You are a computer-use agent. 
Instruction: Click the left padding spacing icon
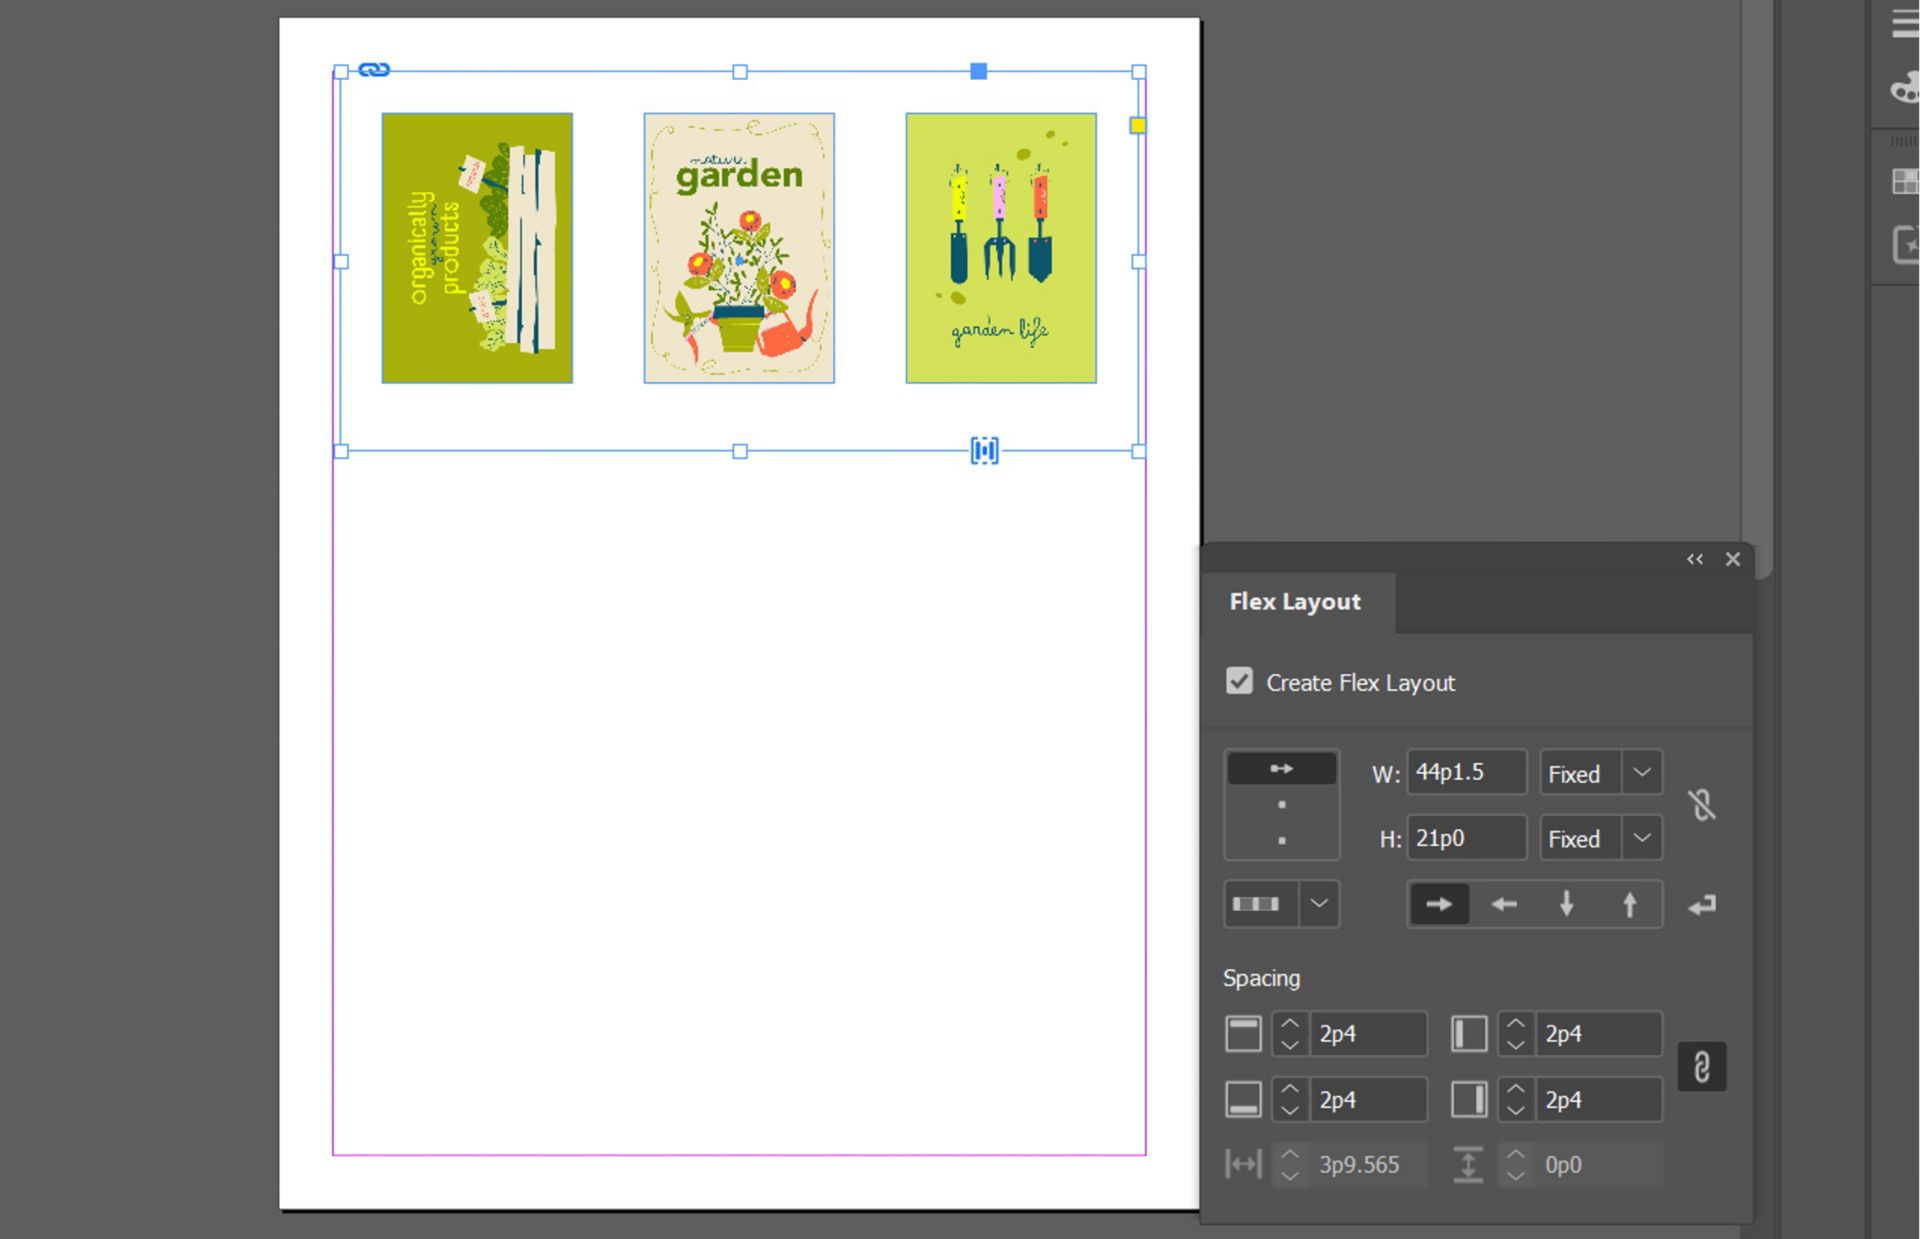click(1469, 1033)
